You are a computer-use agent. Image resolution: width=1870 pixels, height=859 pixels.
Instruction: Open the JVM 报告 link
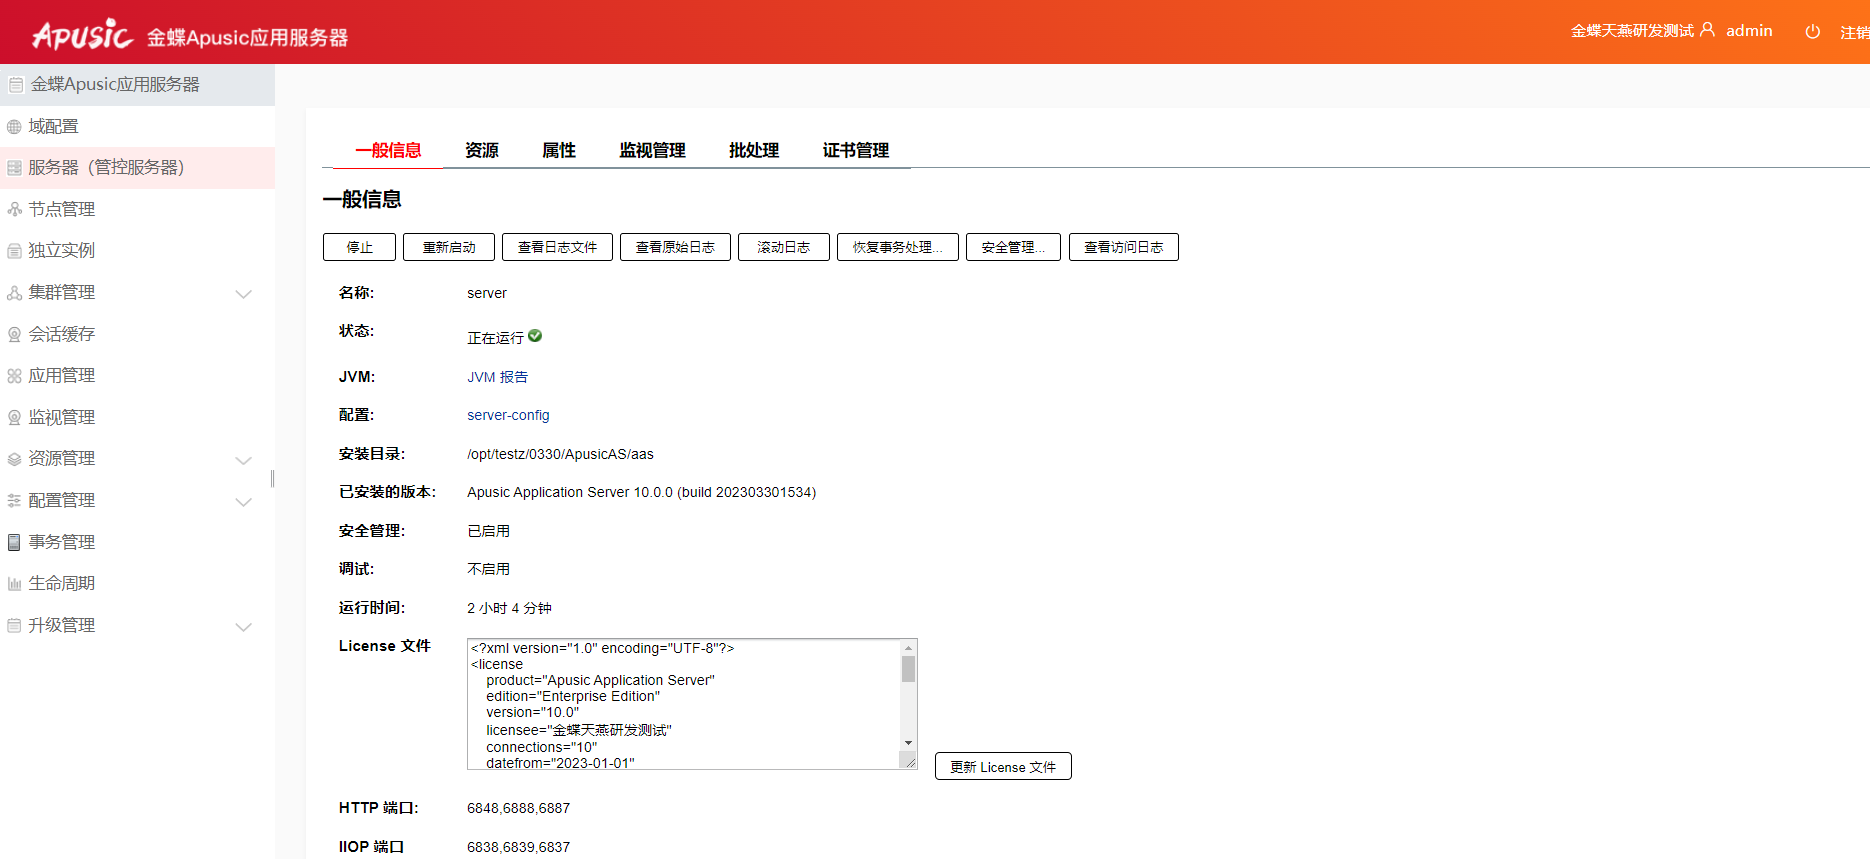point(497,377)
